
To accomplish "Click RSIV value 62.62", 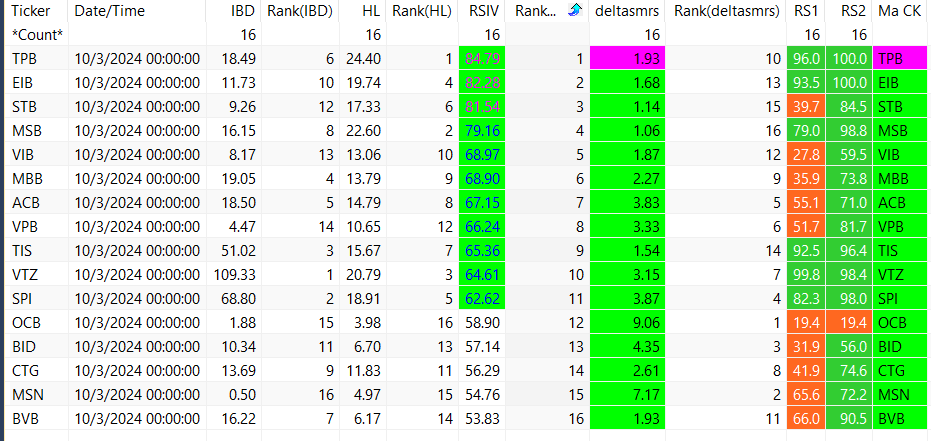I will click(x=482, y=299).
